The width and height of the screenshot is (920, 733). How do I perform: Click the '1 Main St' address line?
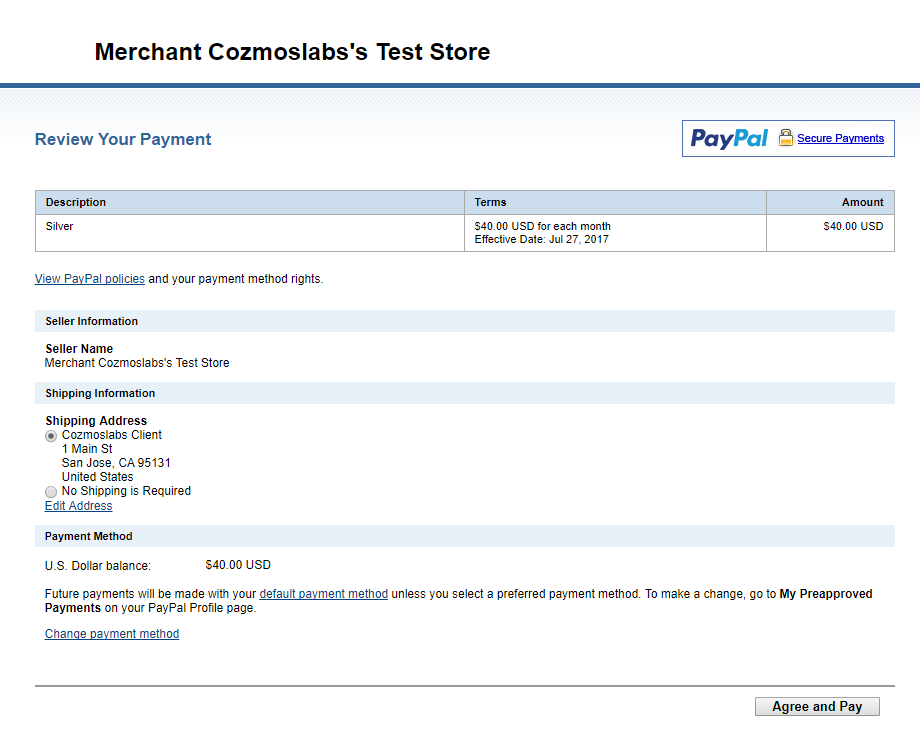[87, 449]
